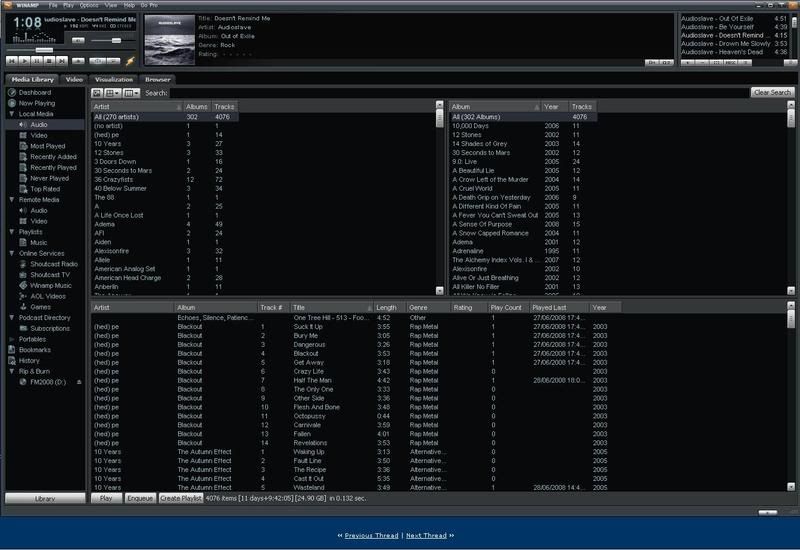Start playback with the Play button
This screenshot has height=550, width=800.
click(24, 61)
